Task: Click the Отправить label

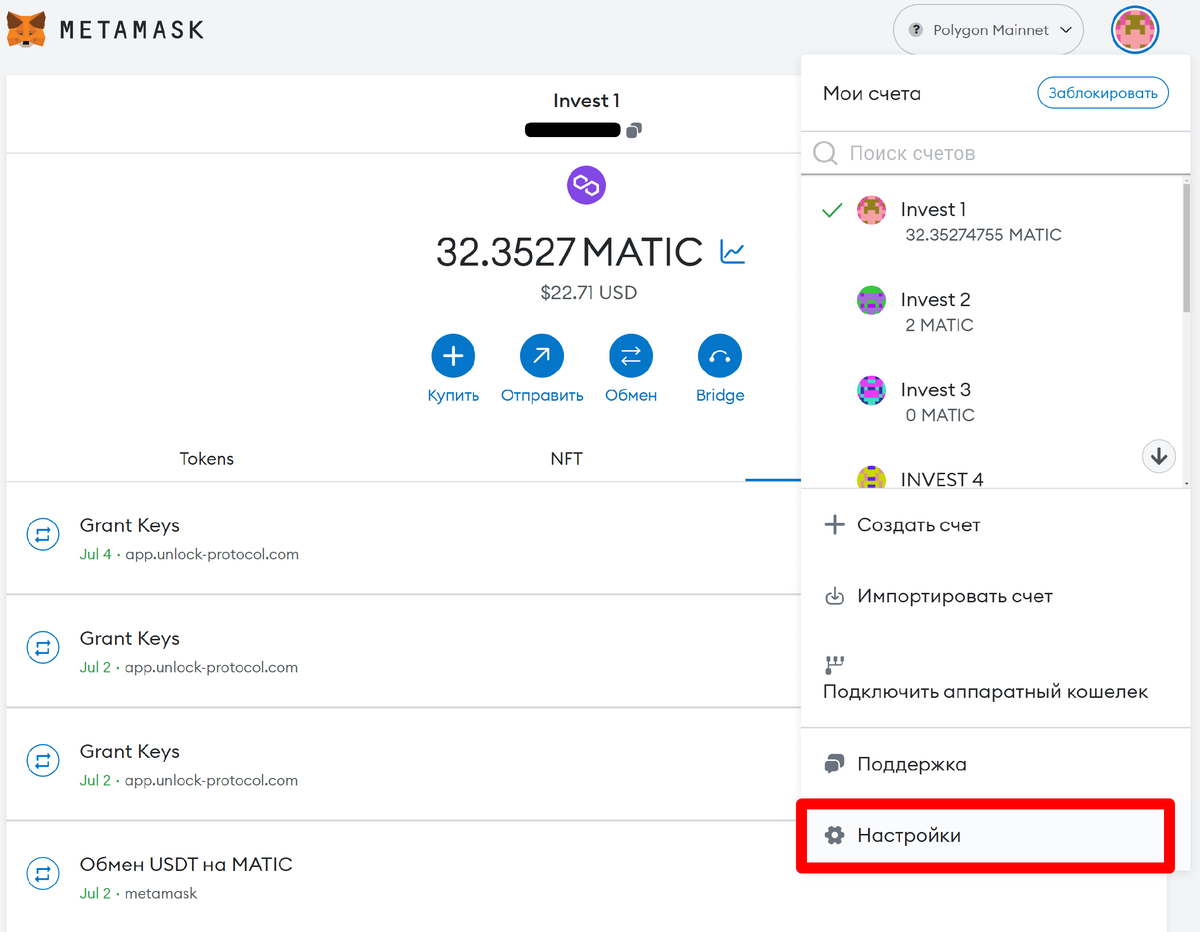Action: pos(542,395)
